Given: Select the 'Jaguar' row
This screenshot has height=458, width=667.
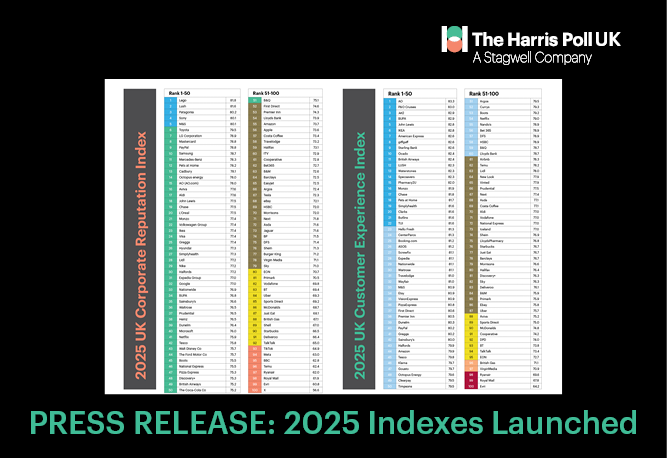Looking at the screenshot, I should (285, 230).
